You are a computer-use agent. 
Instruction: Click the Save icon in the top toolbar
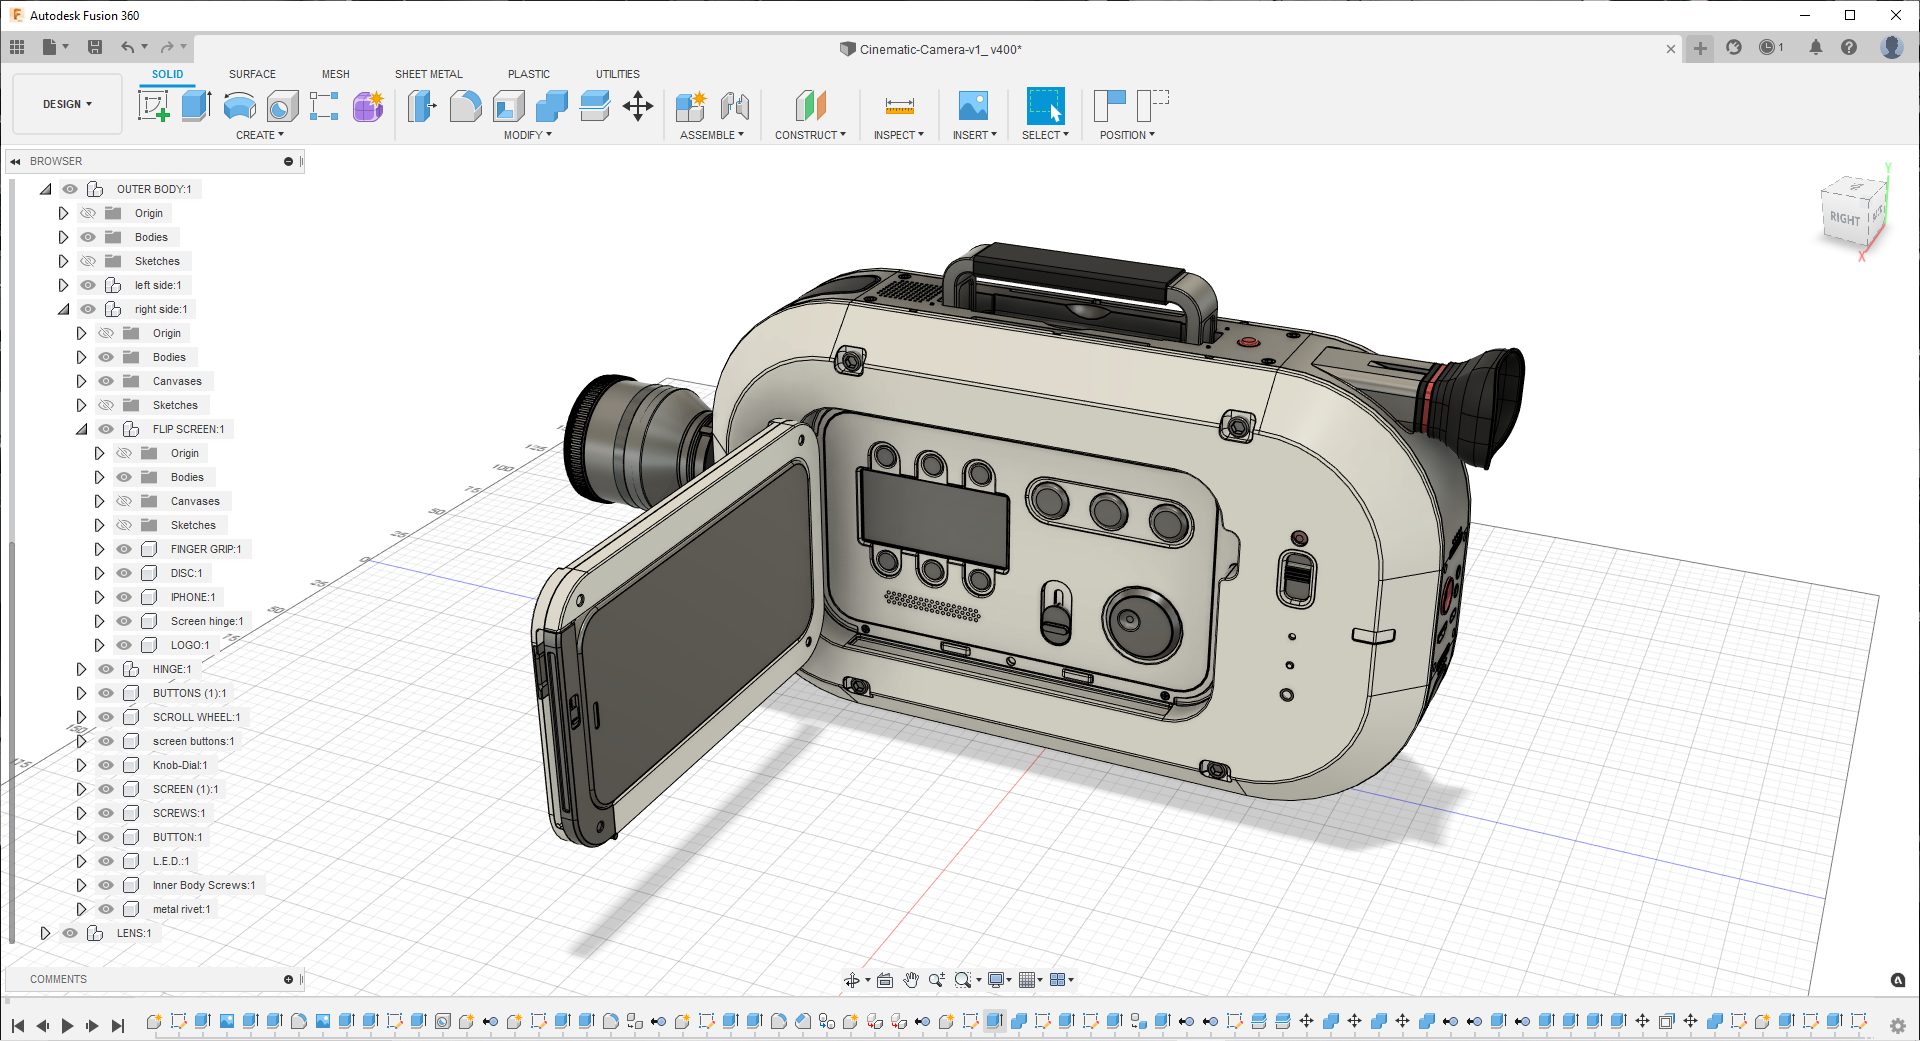coord(95,47)
